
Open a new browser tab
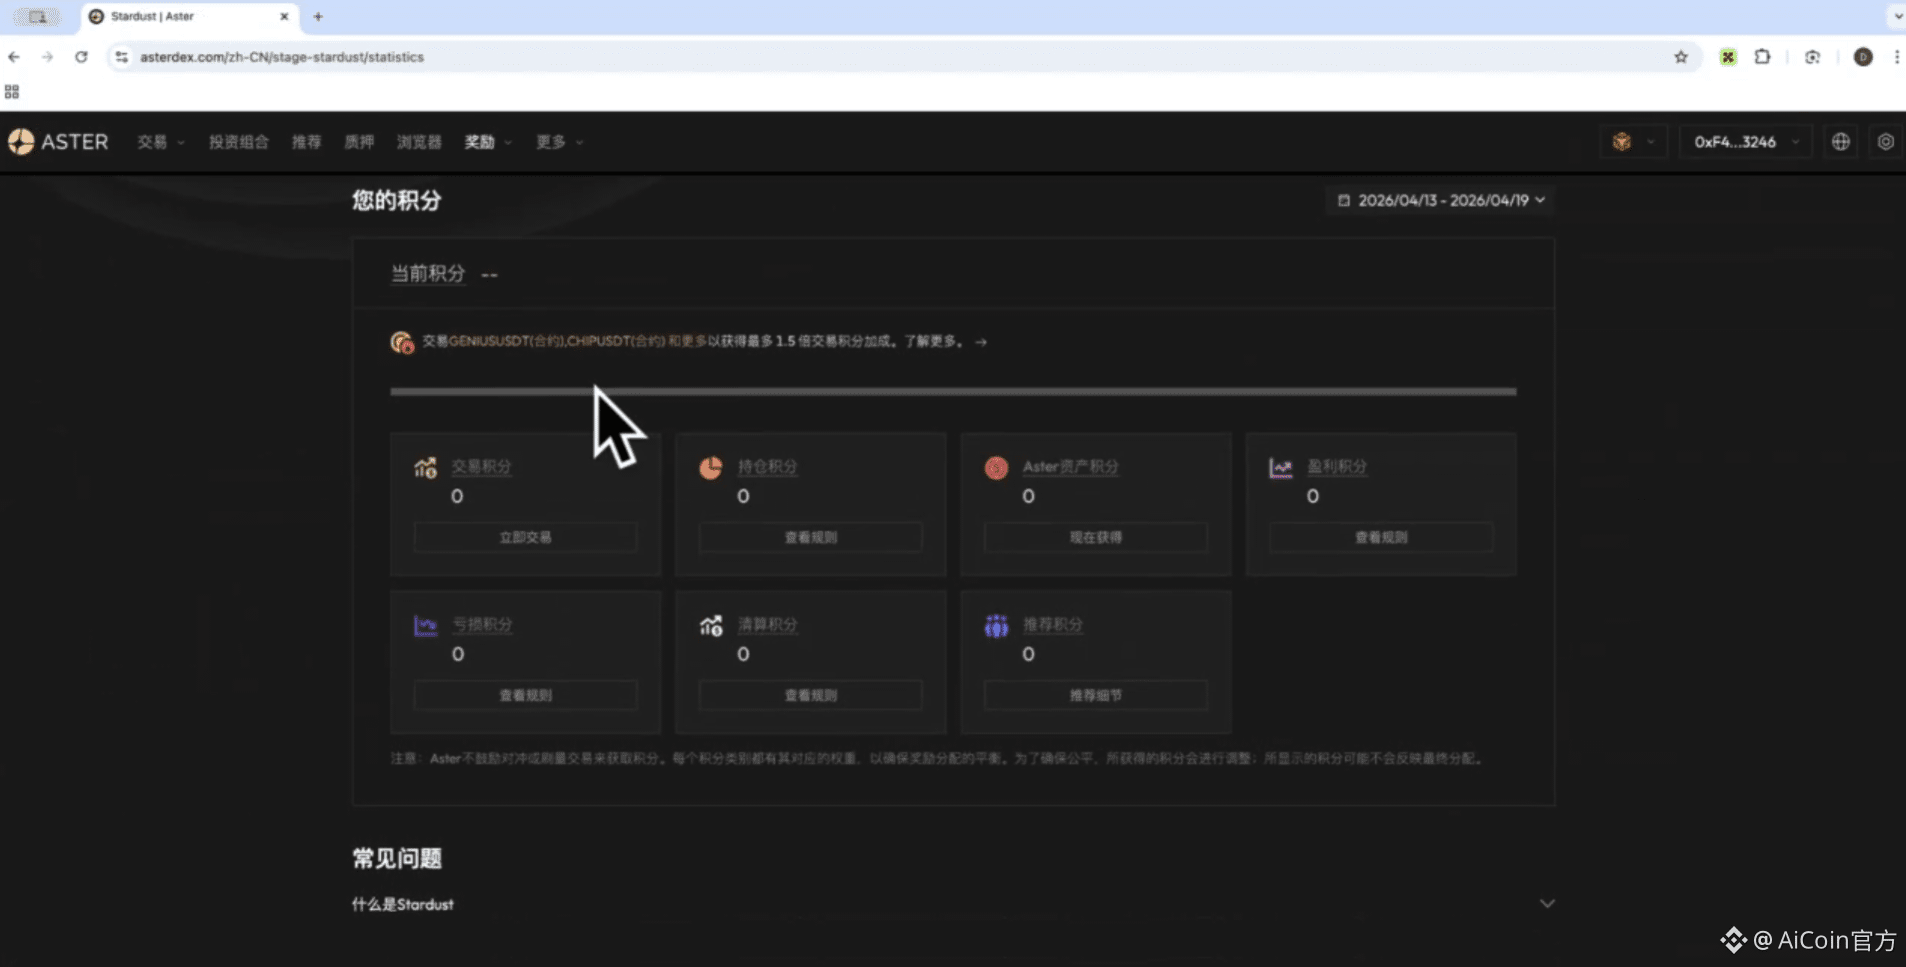click(x=318, y=16)
